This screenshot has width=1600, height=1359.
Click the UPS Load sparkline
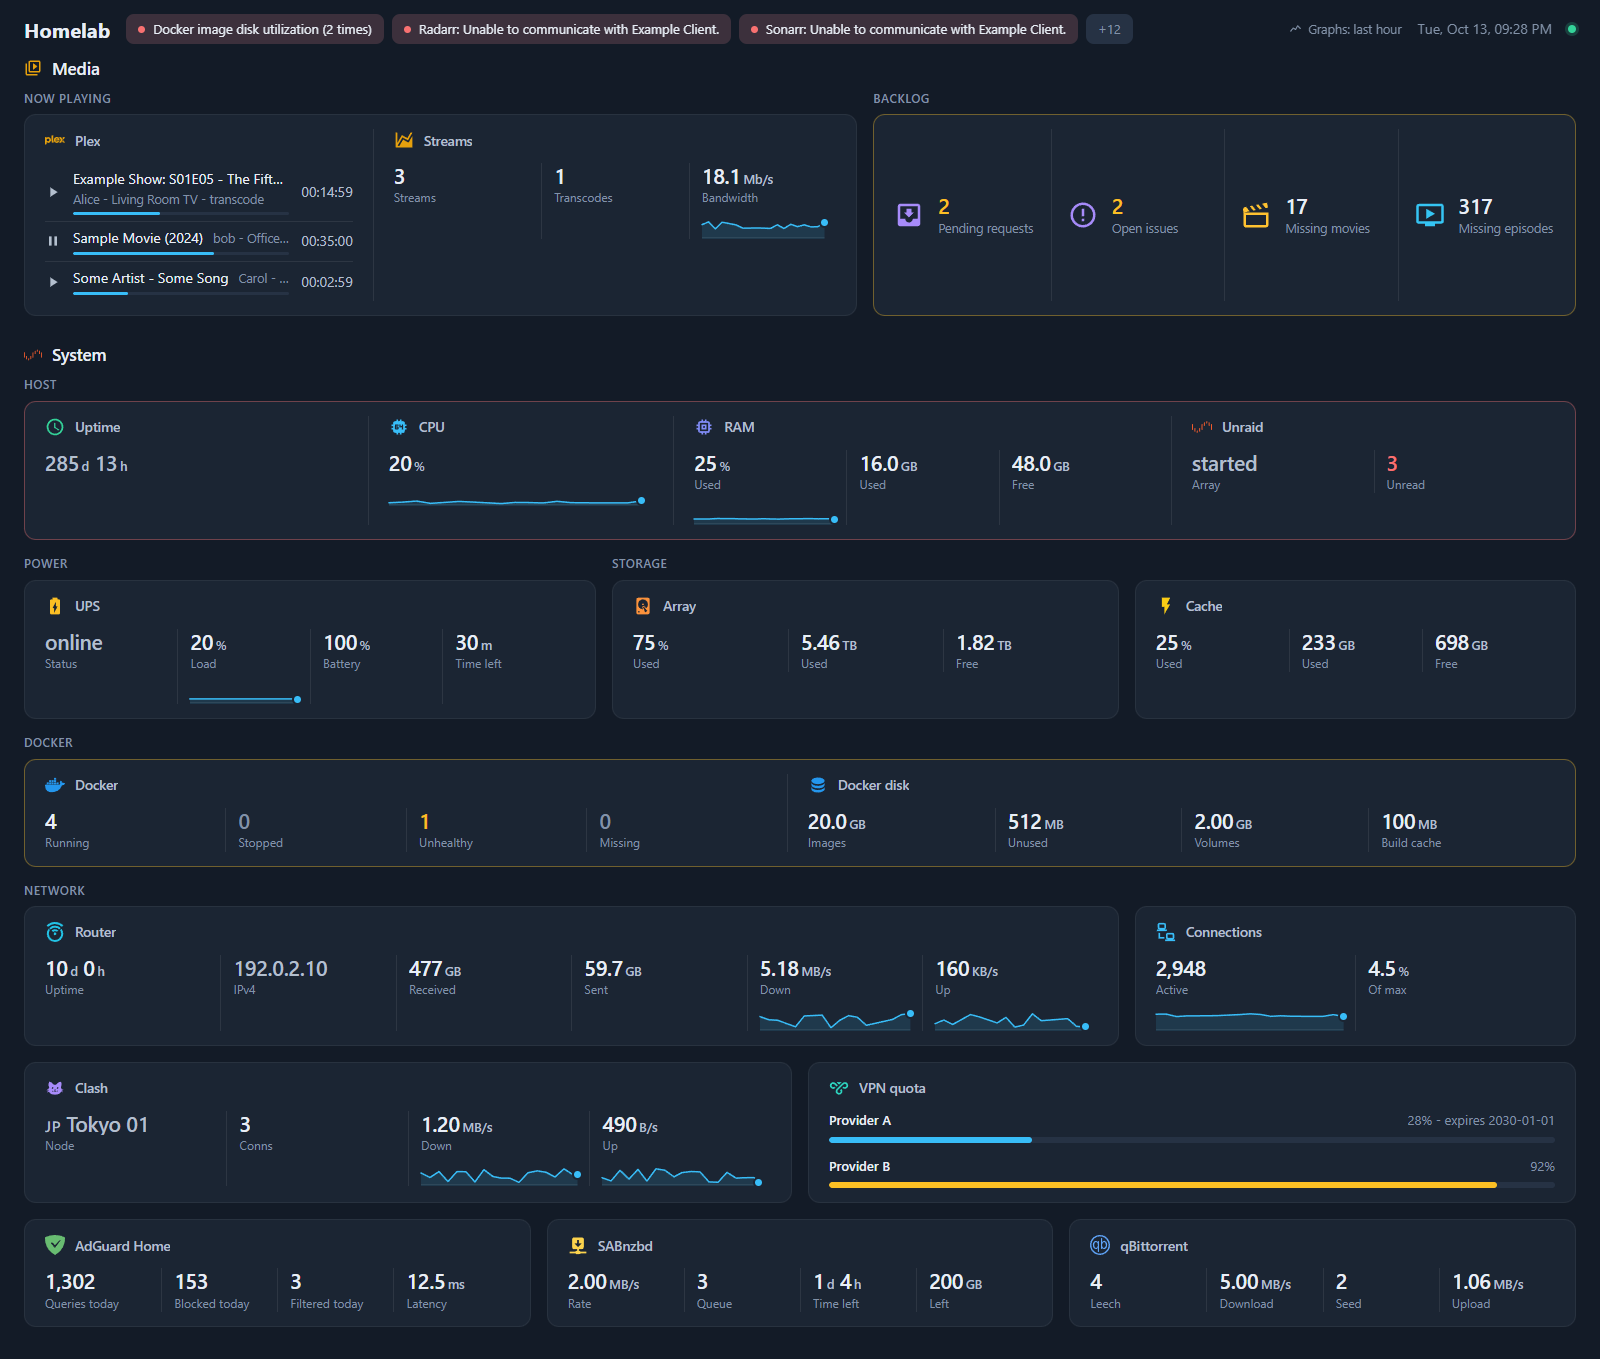click(246, 699)
